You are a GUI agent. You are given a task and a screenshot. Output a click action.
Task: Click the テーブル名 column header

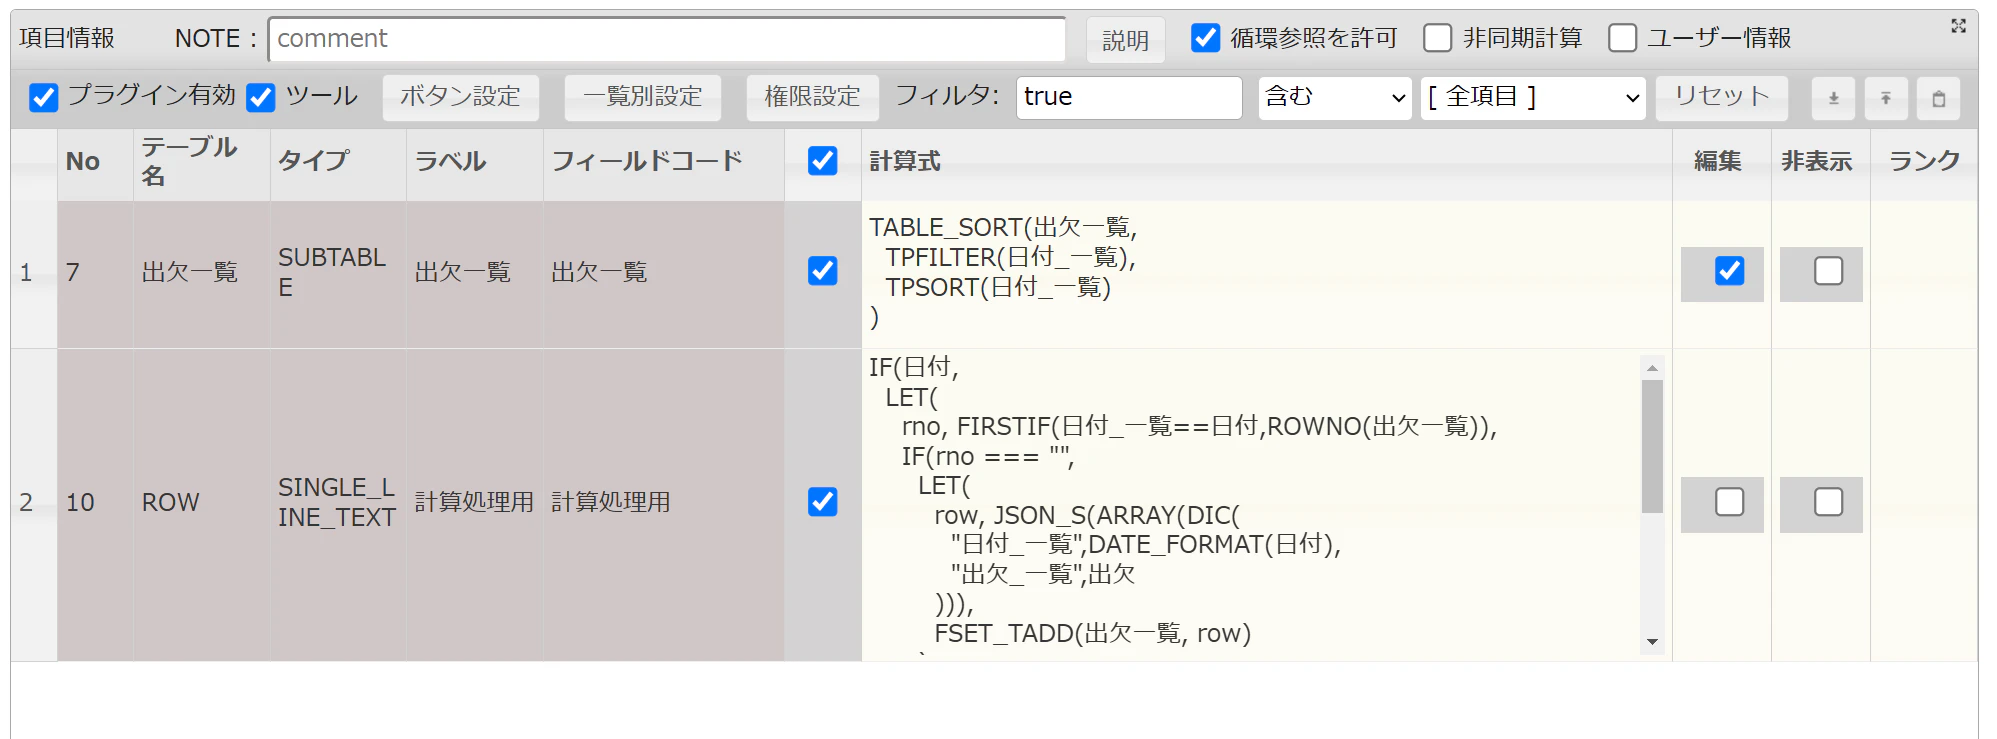point(201,161)
